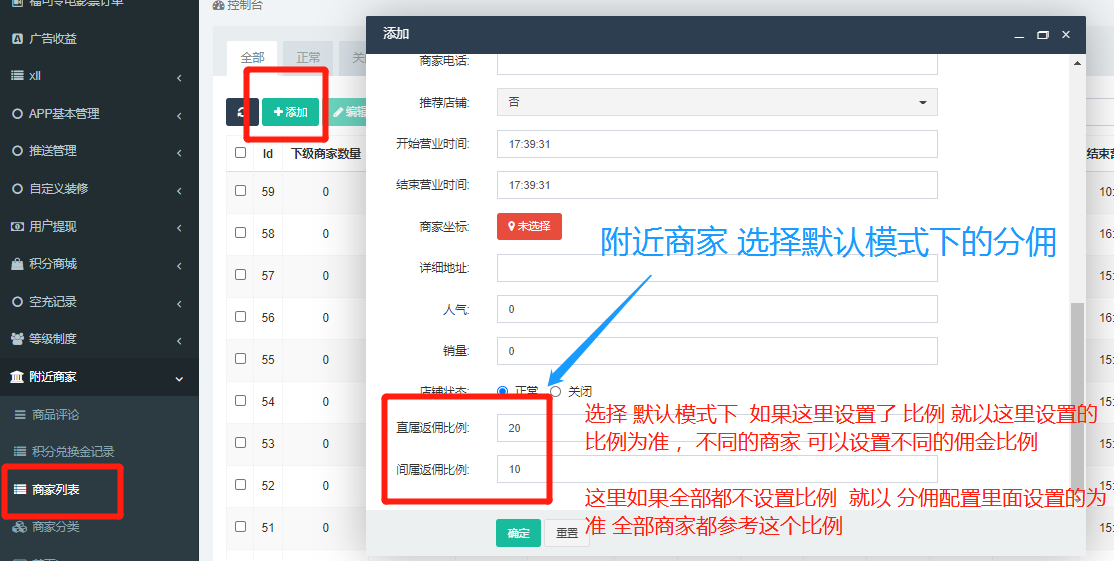Screen dimensions: 1114x561
Task: Click the 推送管理 circle icon
Action: 18,151
